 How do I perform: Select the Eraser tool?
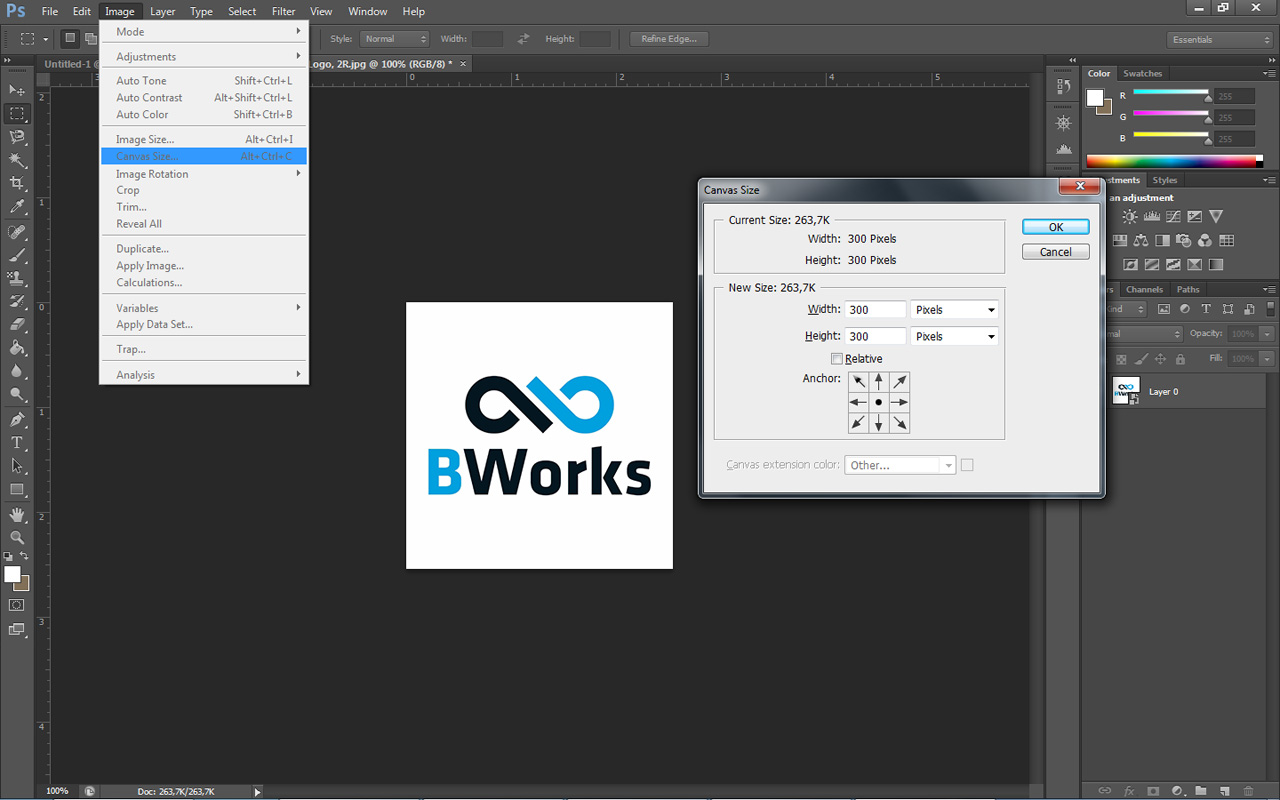click(17, 324)
